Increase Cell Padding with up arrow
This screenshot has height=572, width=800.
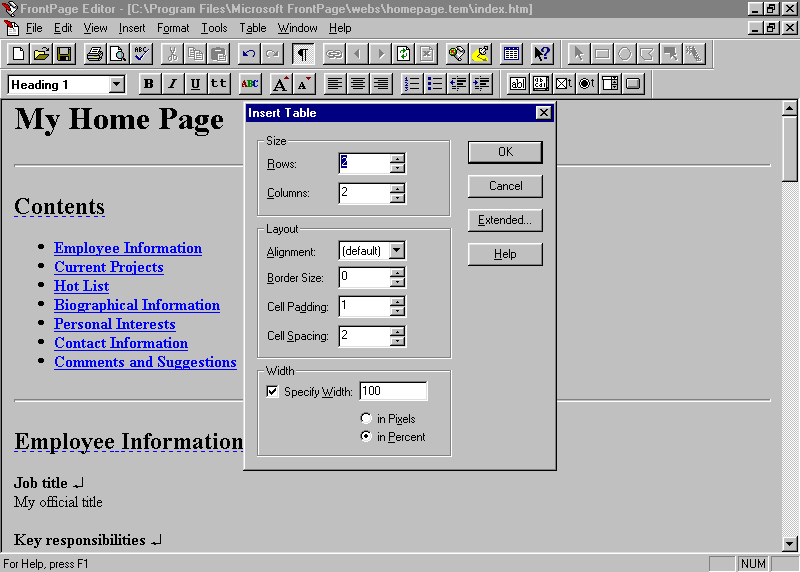pyautogui.click(x=397, y=302)
